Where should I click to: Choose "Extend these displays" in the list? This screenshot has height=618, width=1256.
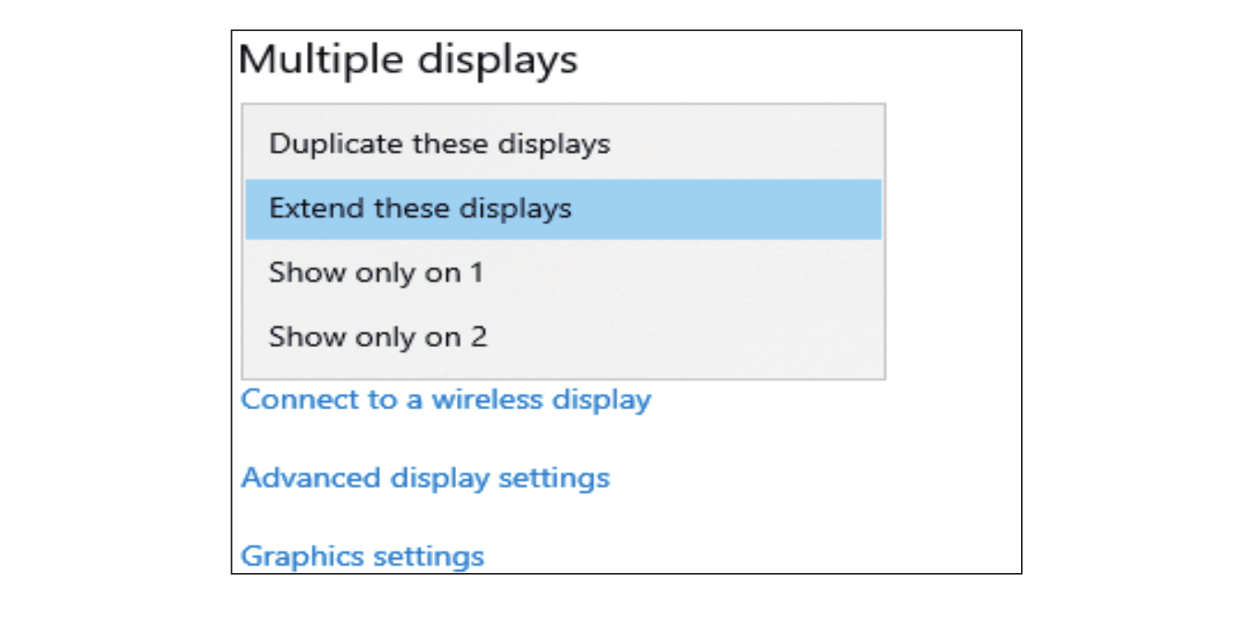point(420,209)
